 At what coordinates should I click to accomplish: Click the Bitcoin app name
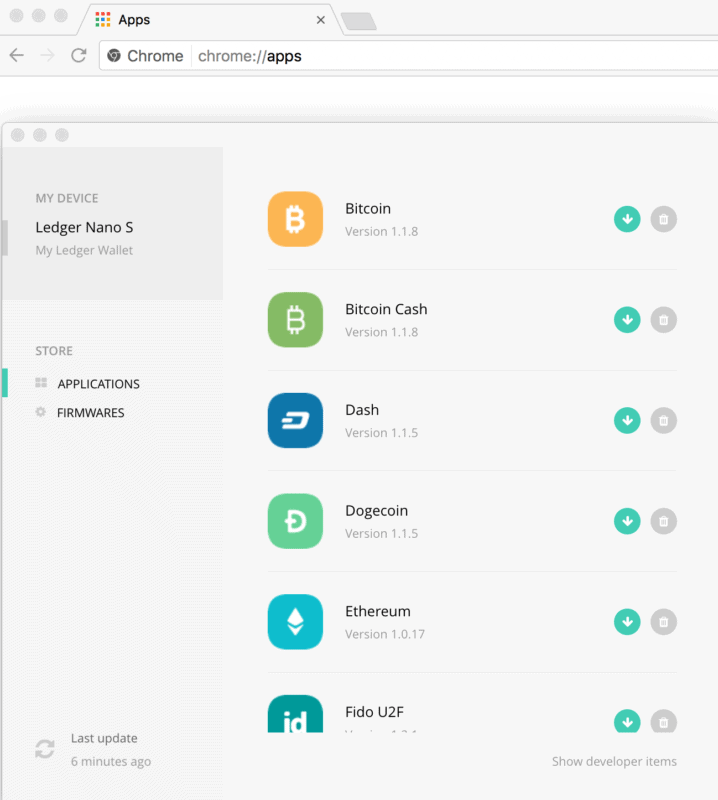coord(368,209)
